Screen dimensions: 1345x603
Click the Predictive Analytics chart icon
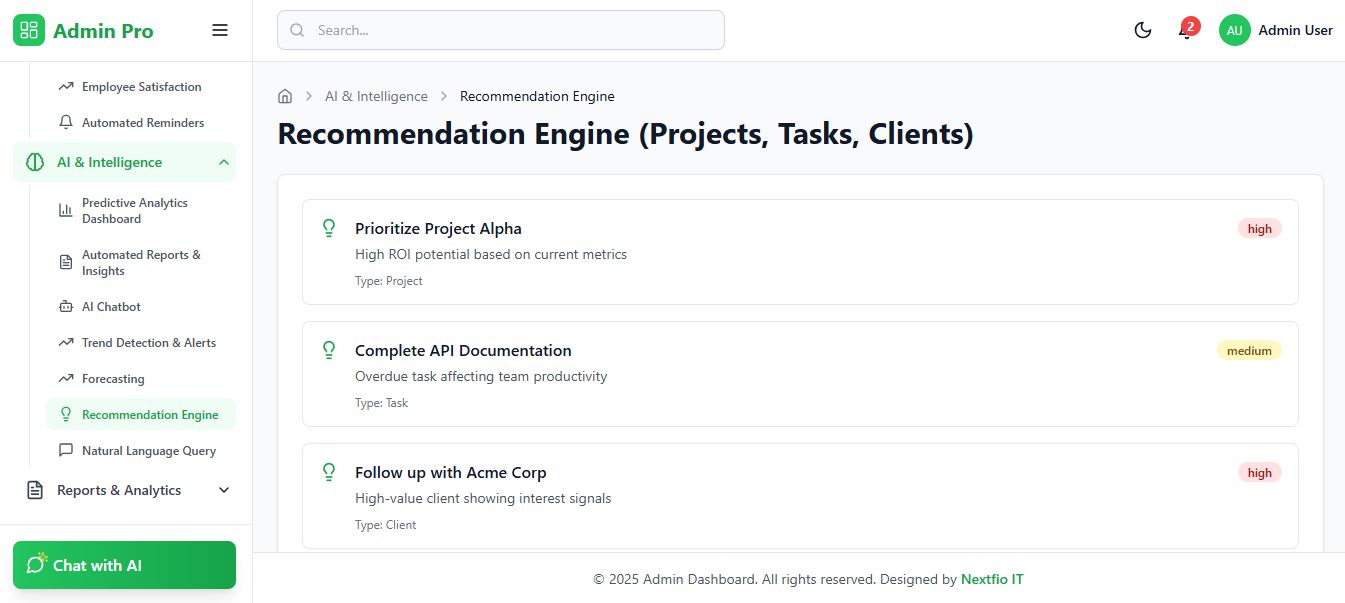(66, 210)
